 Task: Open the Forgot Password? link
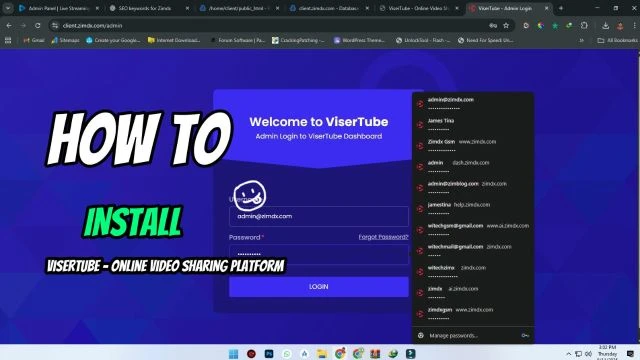(x=383, y=237)
